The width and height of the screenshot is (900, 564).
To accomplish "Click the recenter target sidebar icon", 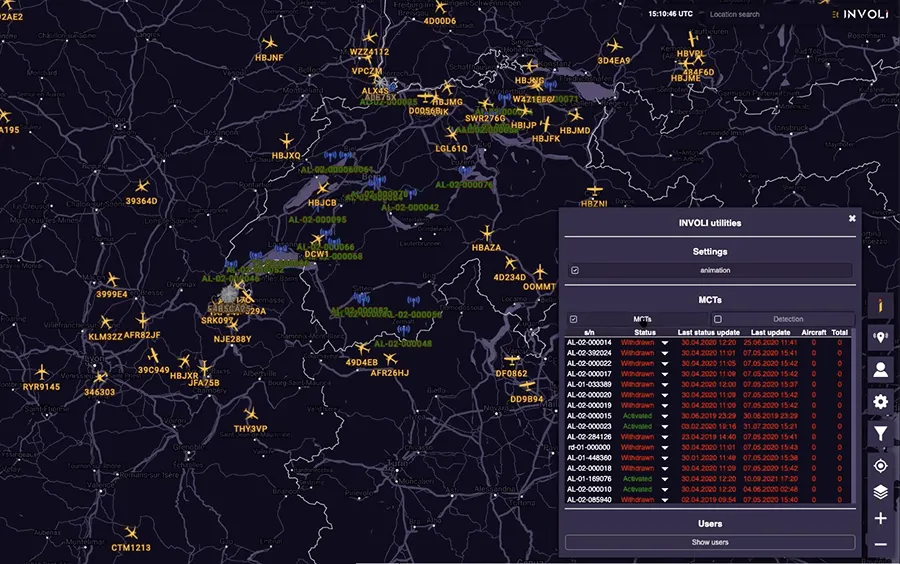I will pyautogui.click(x=880, y=466).
